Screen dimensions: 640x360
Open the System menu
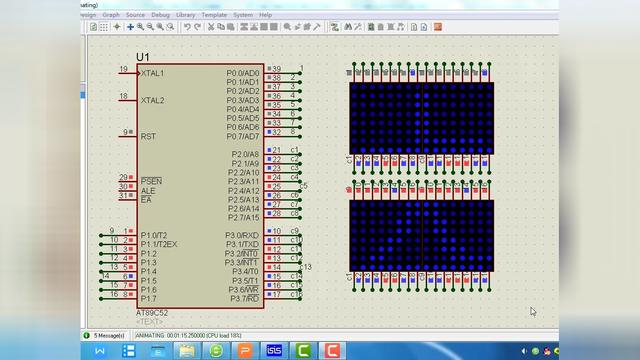243,15
